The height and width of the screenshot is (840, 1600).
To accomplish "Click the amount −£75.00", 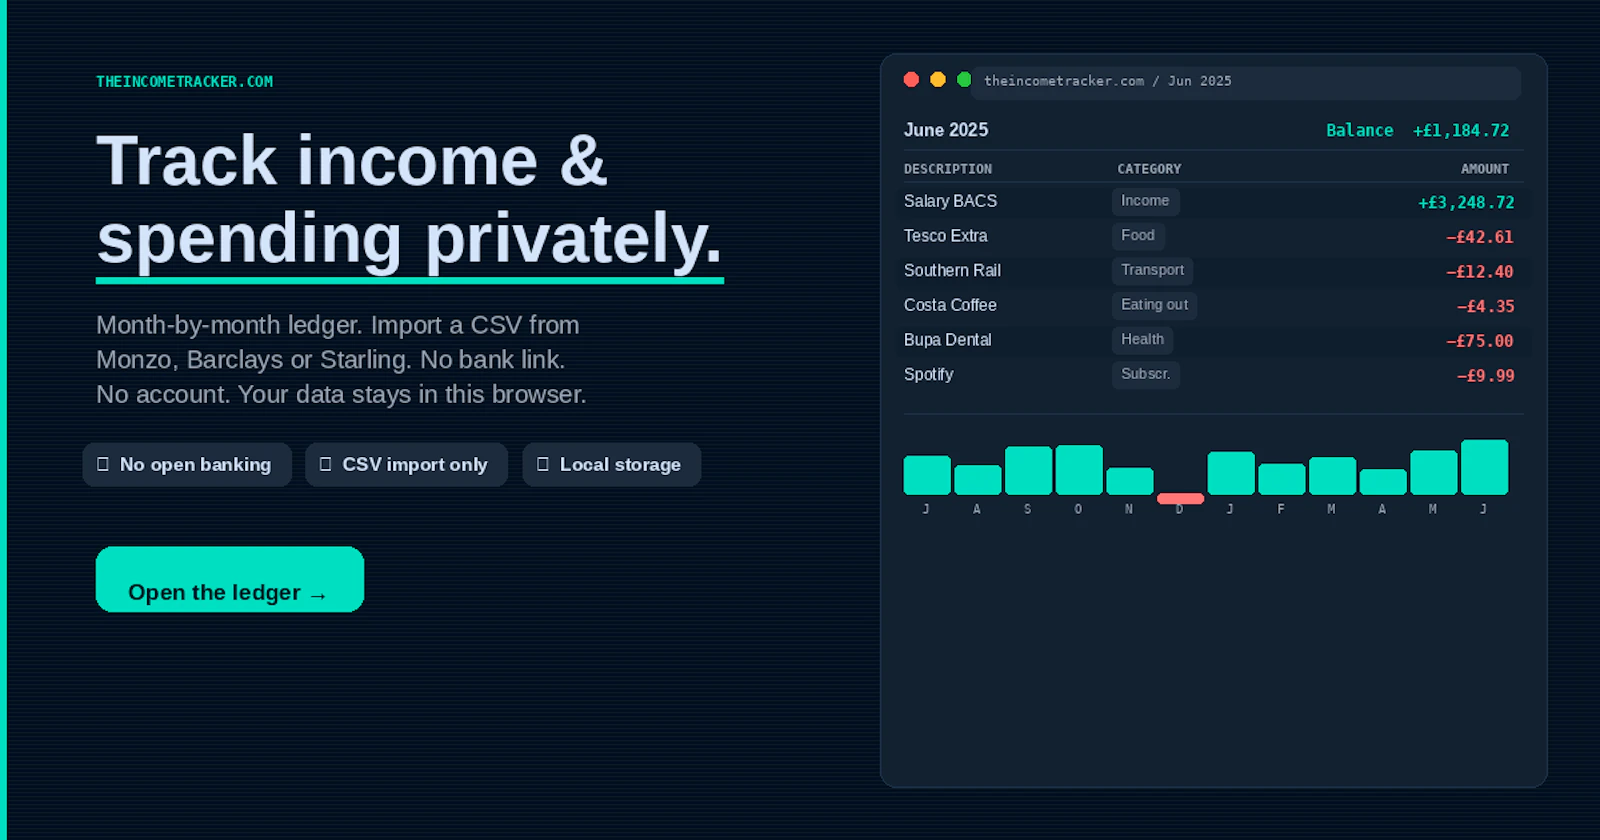I will (1480, 341).
